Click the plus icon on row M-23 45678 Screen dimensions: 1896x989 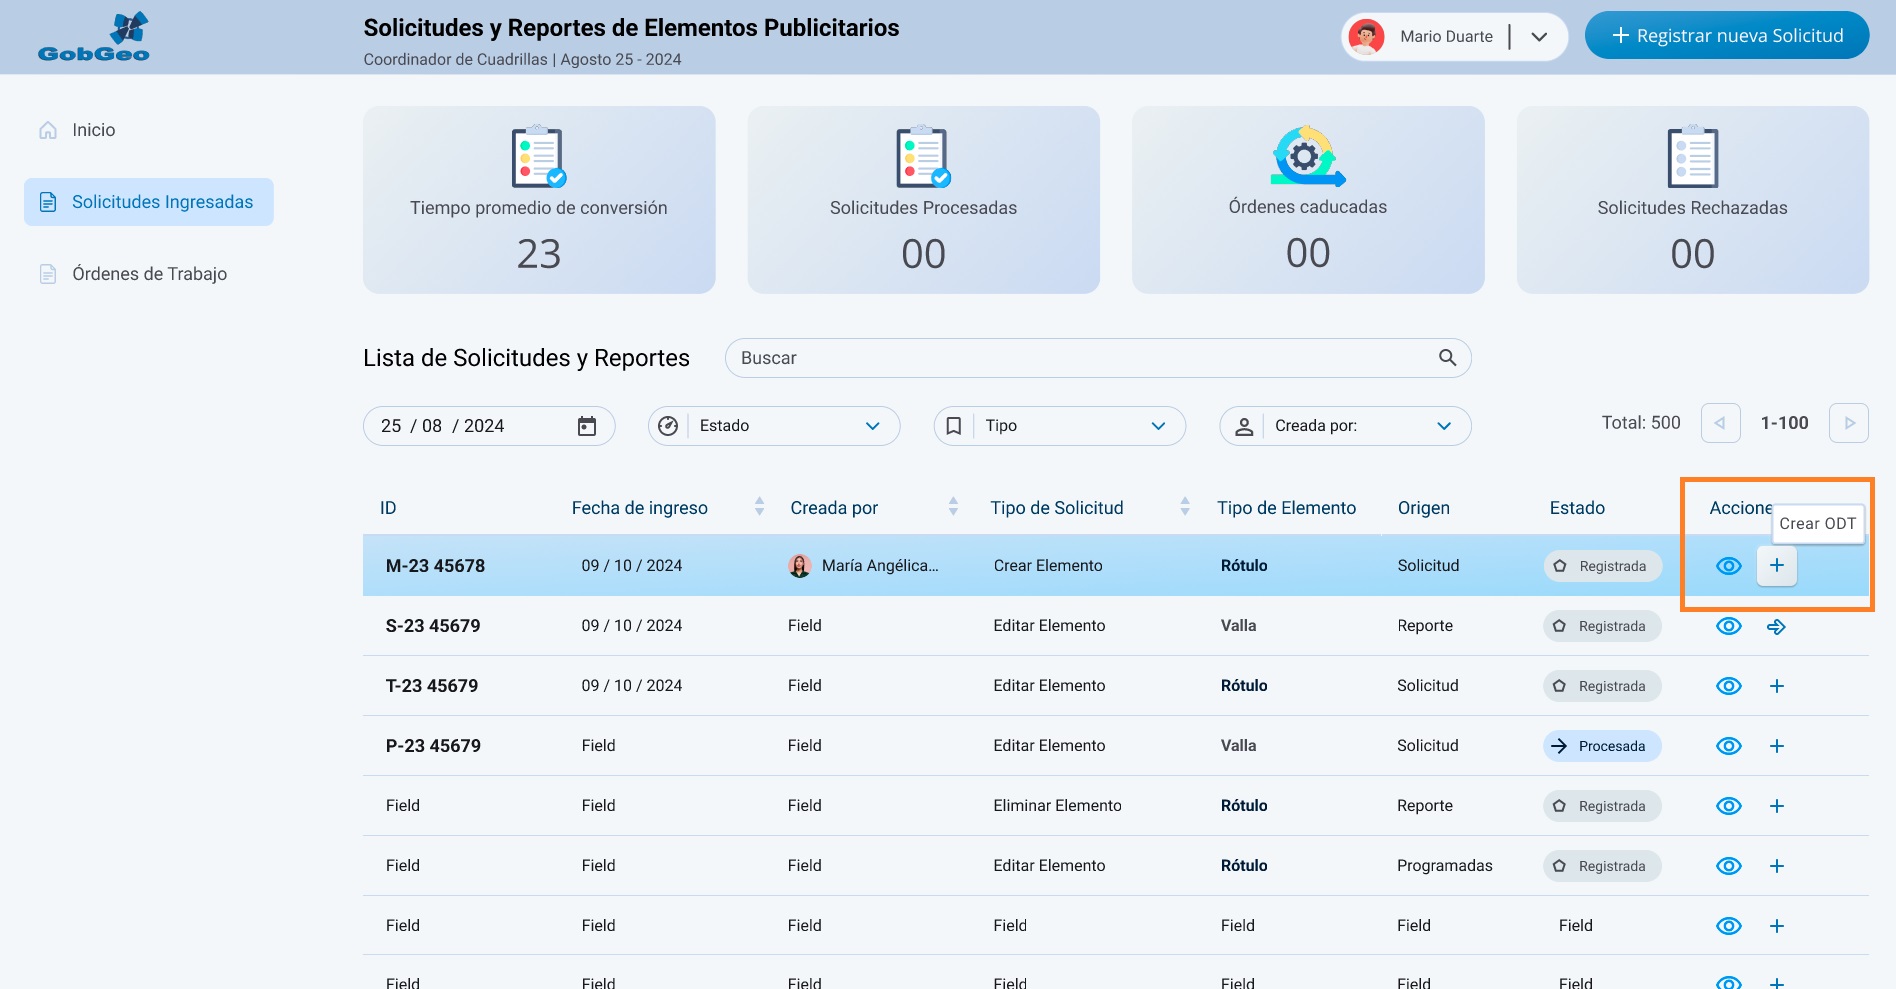click(1776, 566)
